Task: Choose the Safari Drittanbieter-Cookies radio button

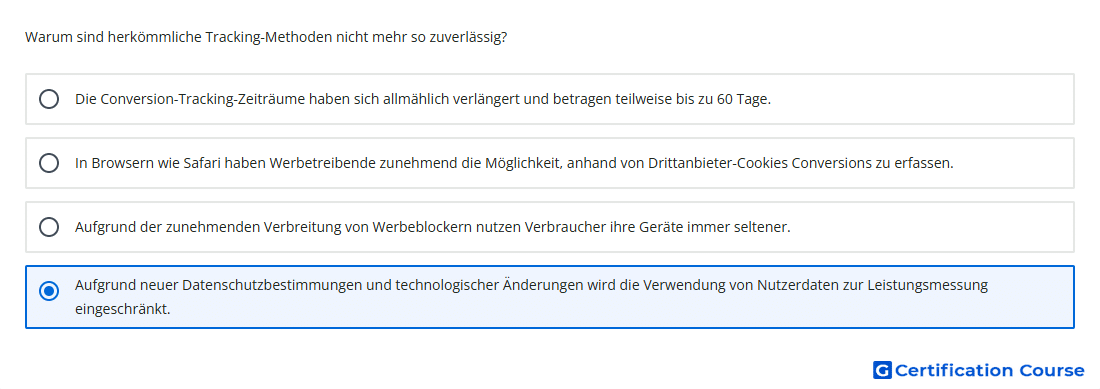Action: [x=49, y=163]
